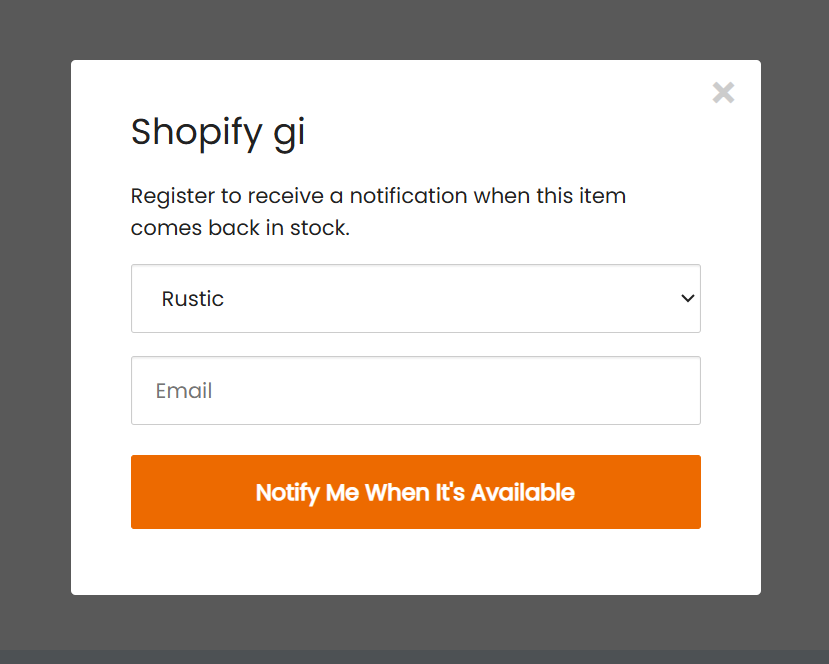The height and width of the screenshot is (664, 829).
Task: Click the register notification description text
Action: [378, 196]
